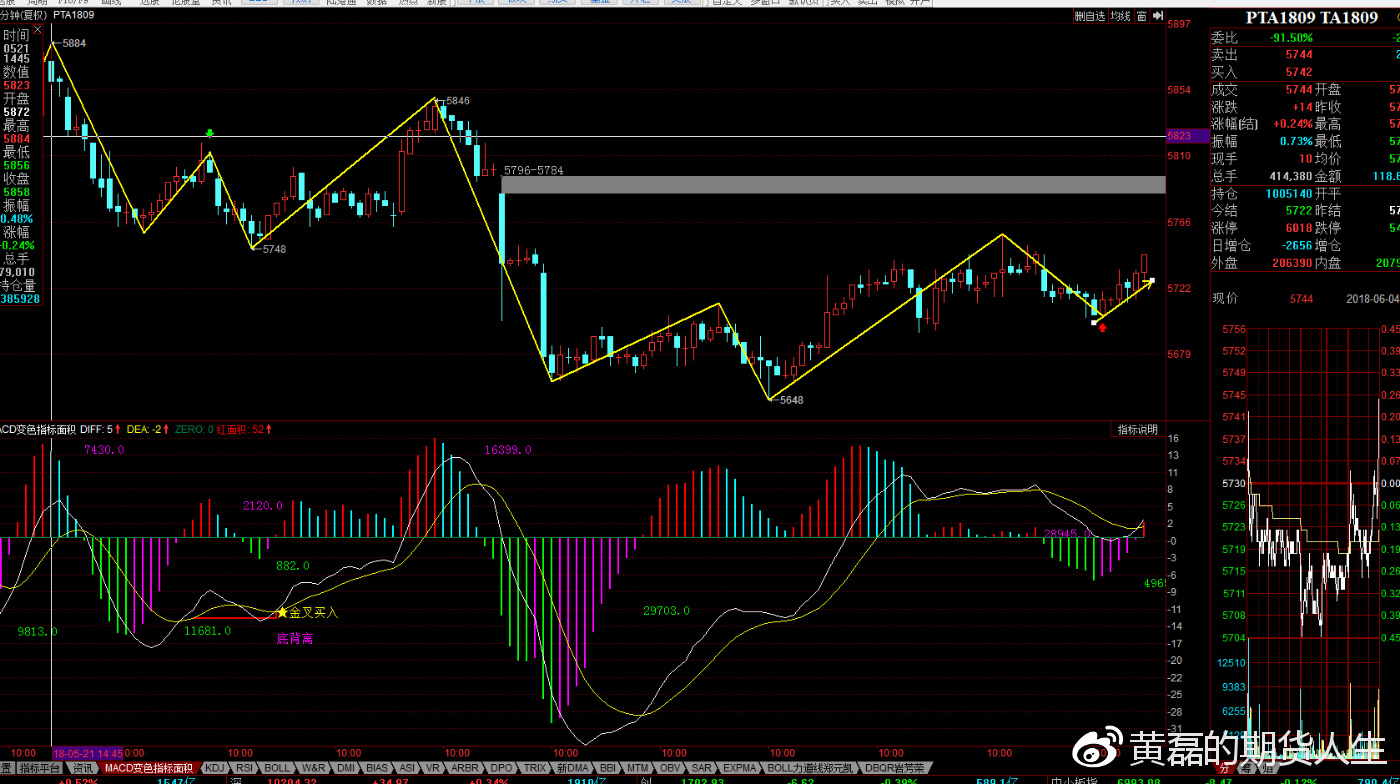Screen dimensions: 1400x784
Task: Select the BOLL力道线郑元凯 indicator tab
Action: click(x=811, y=768)
